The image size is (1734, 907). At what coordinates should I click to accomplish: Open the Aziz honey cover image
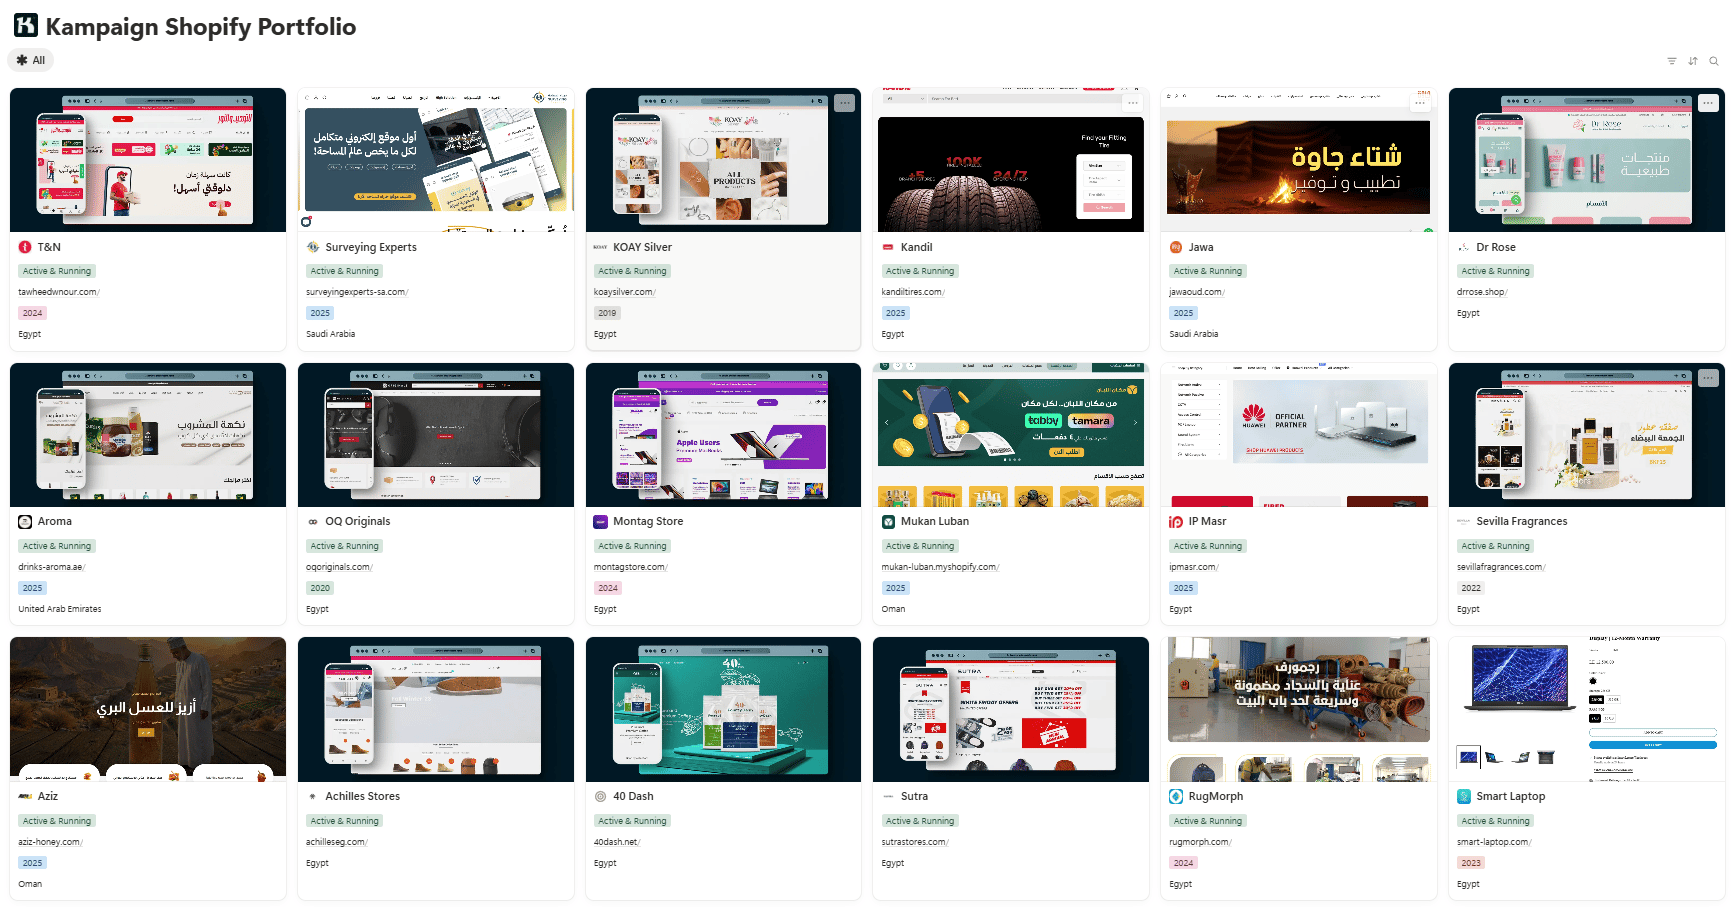tap(148, 709)
